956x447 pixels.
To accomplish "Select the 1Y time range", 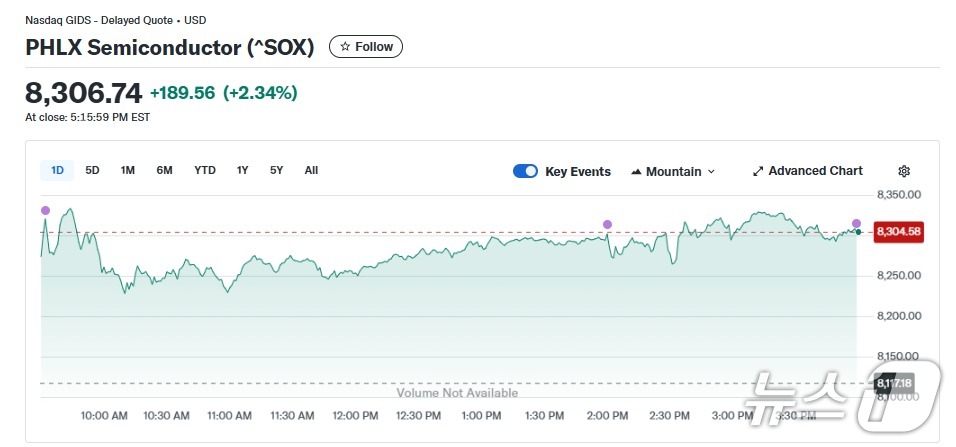I will (242, 170).
